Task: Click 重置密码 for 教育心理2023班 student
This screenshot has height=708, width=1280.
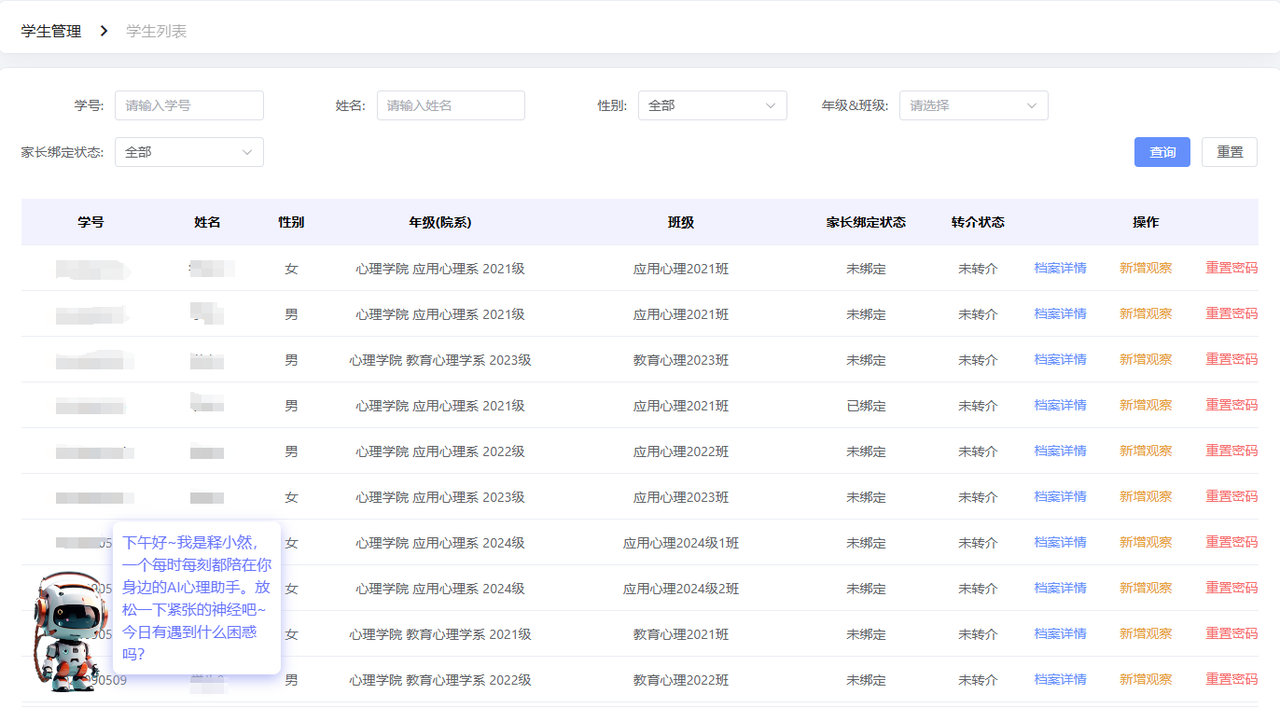Action: click(x=1232, y=359)
